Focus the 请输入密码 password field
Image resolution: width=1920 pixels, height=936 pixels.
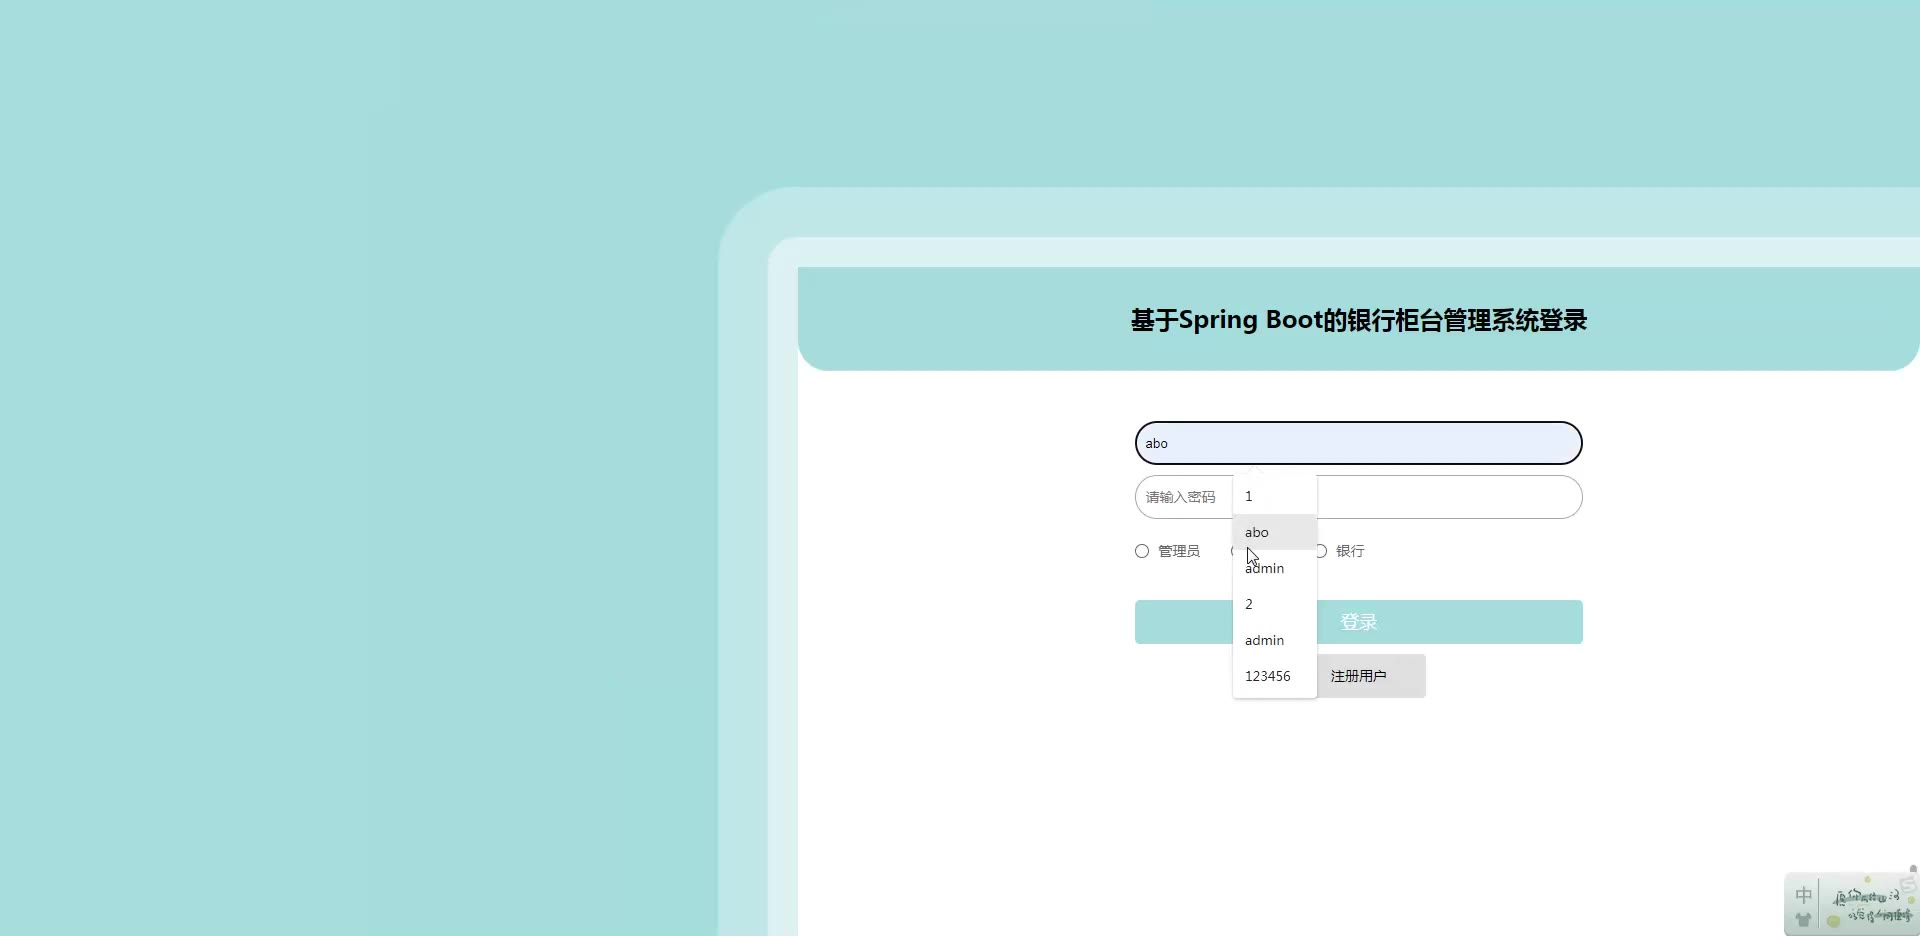coord(1358,497)
